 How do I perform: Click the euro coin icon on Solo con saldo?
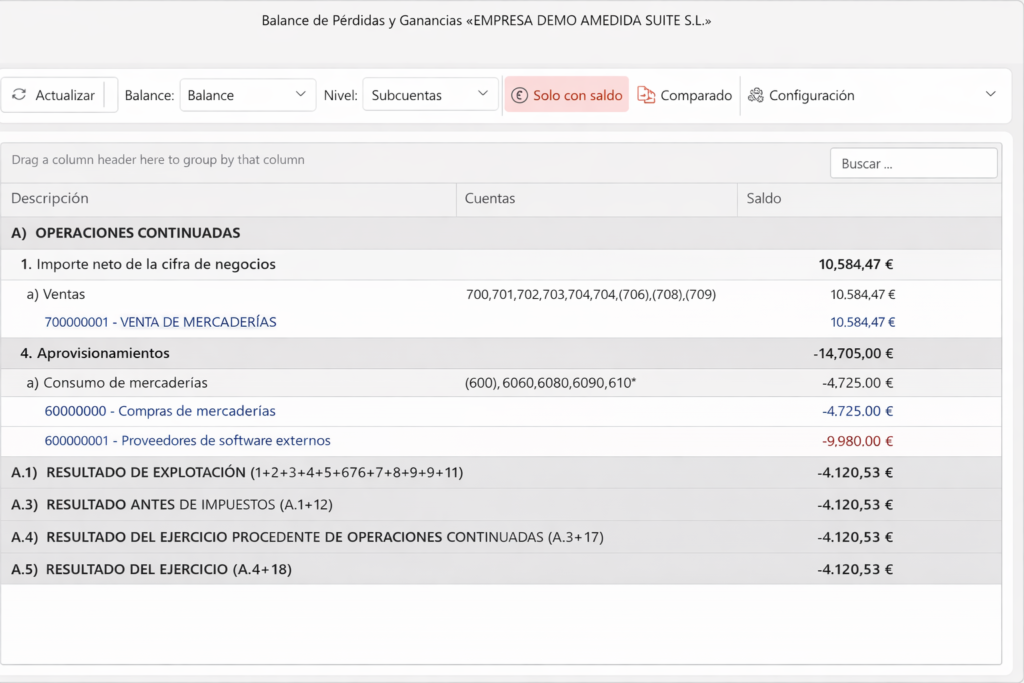519,94
